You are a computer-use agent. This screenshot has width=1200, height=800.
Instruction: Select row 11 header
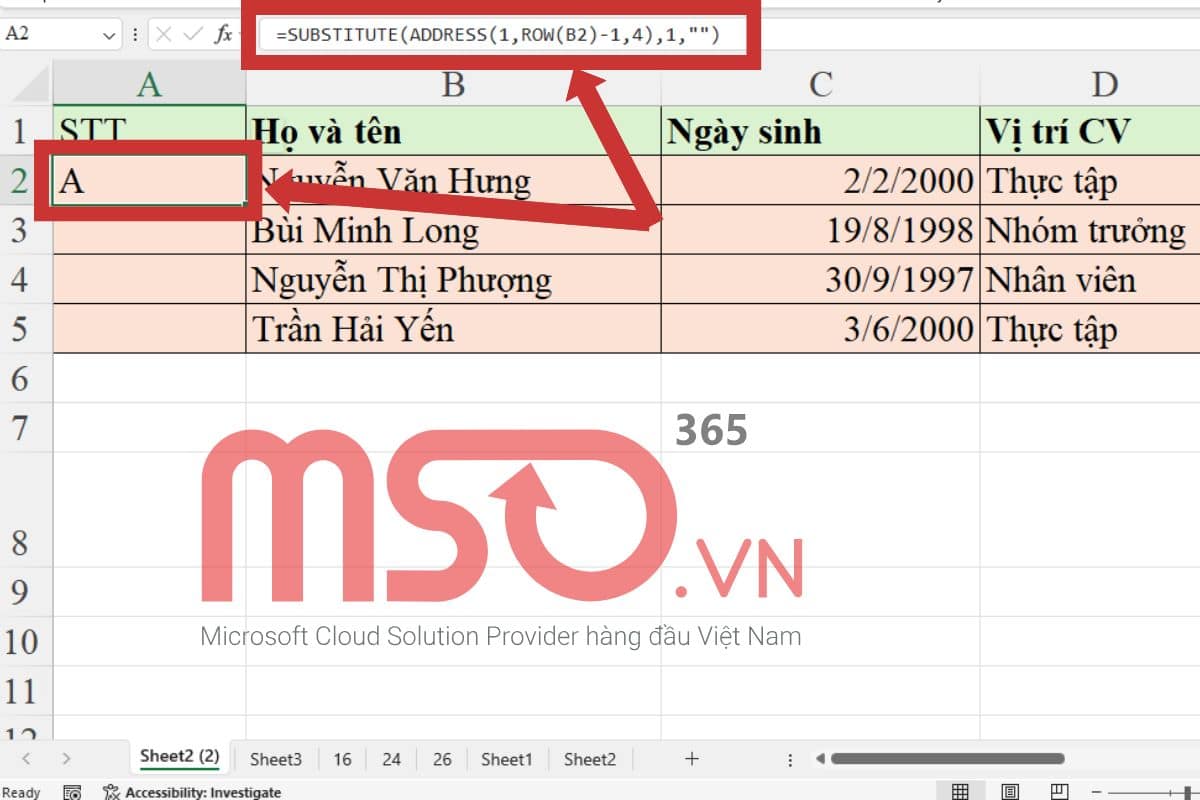click(x=26, y=691)
